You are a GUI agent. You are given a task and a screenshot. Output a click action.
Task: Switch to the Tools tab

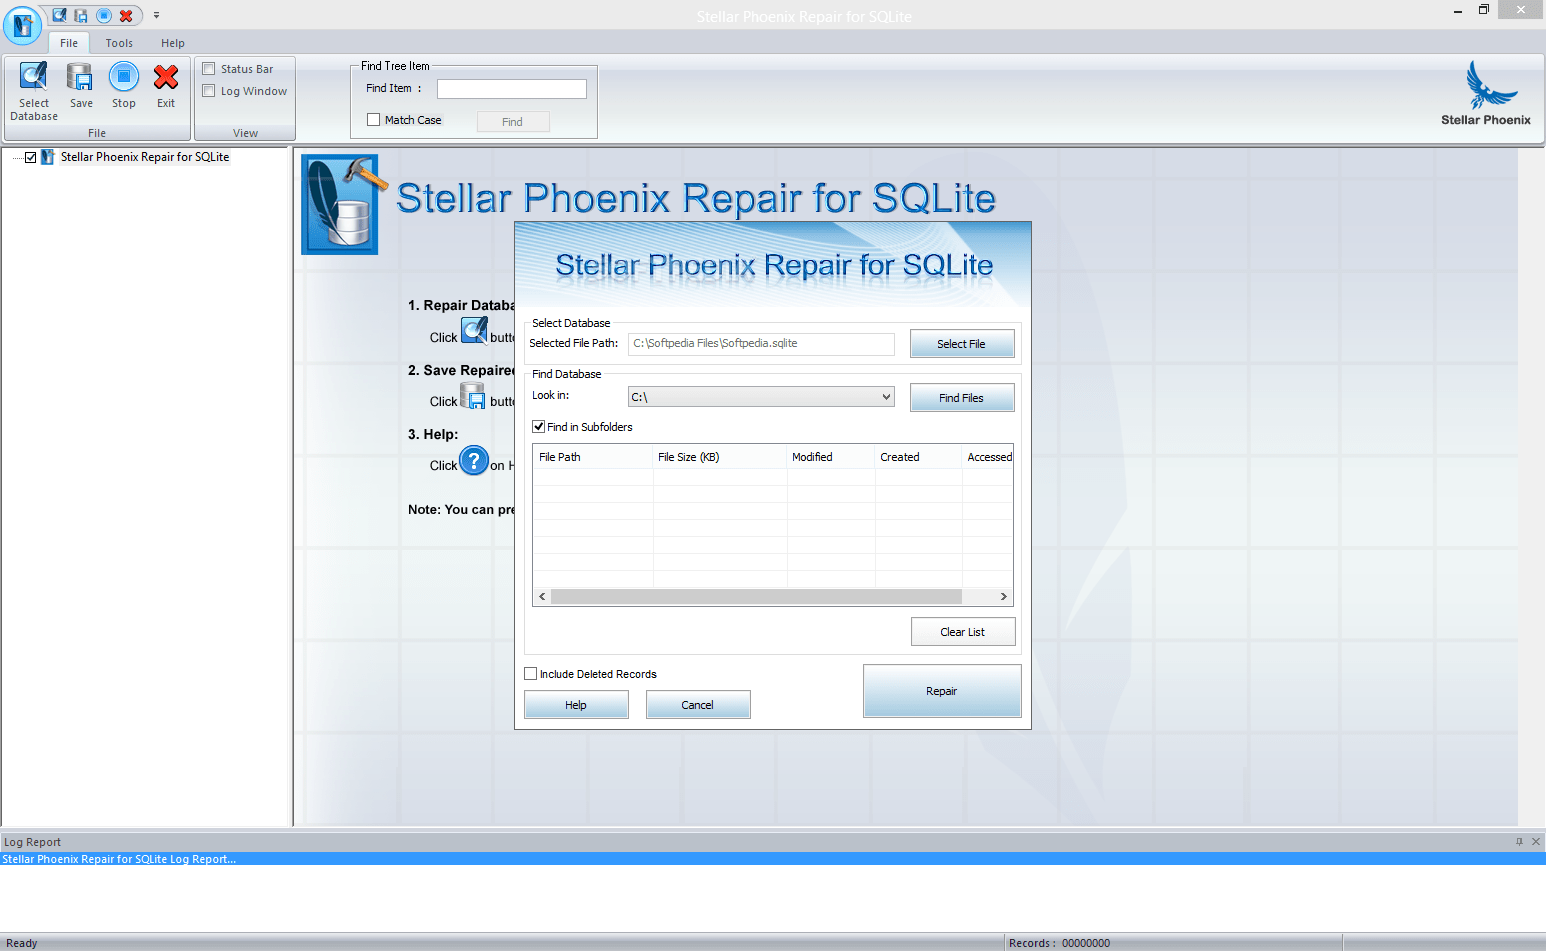[x=119, y=43]
